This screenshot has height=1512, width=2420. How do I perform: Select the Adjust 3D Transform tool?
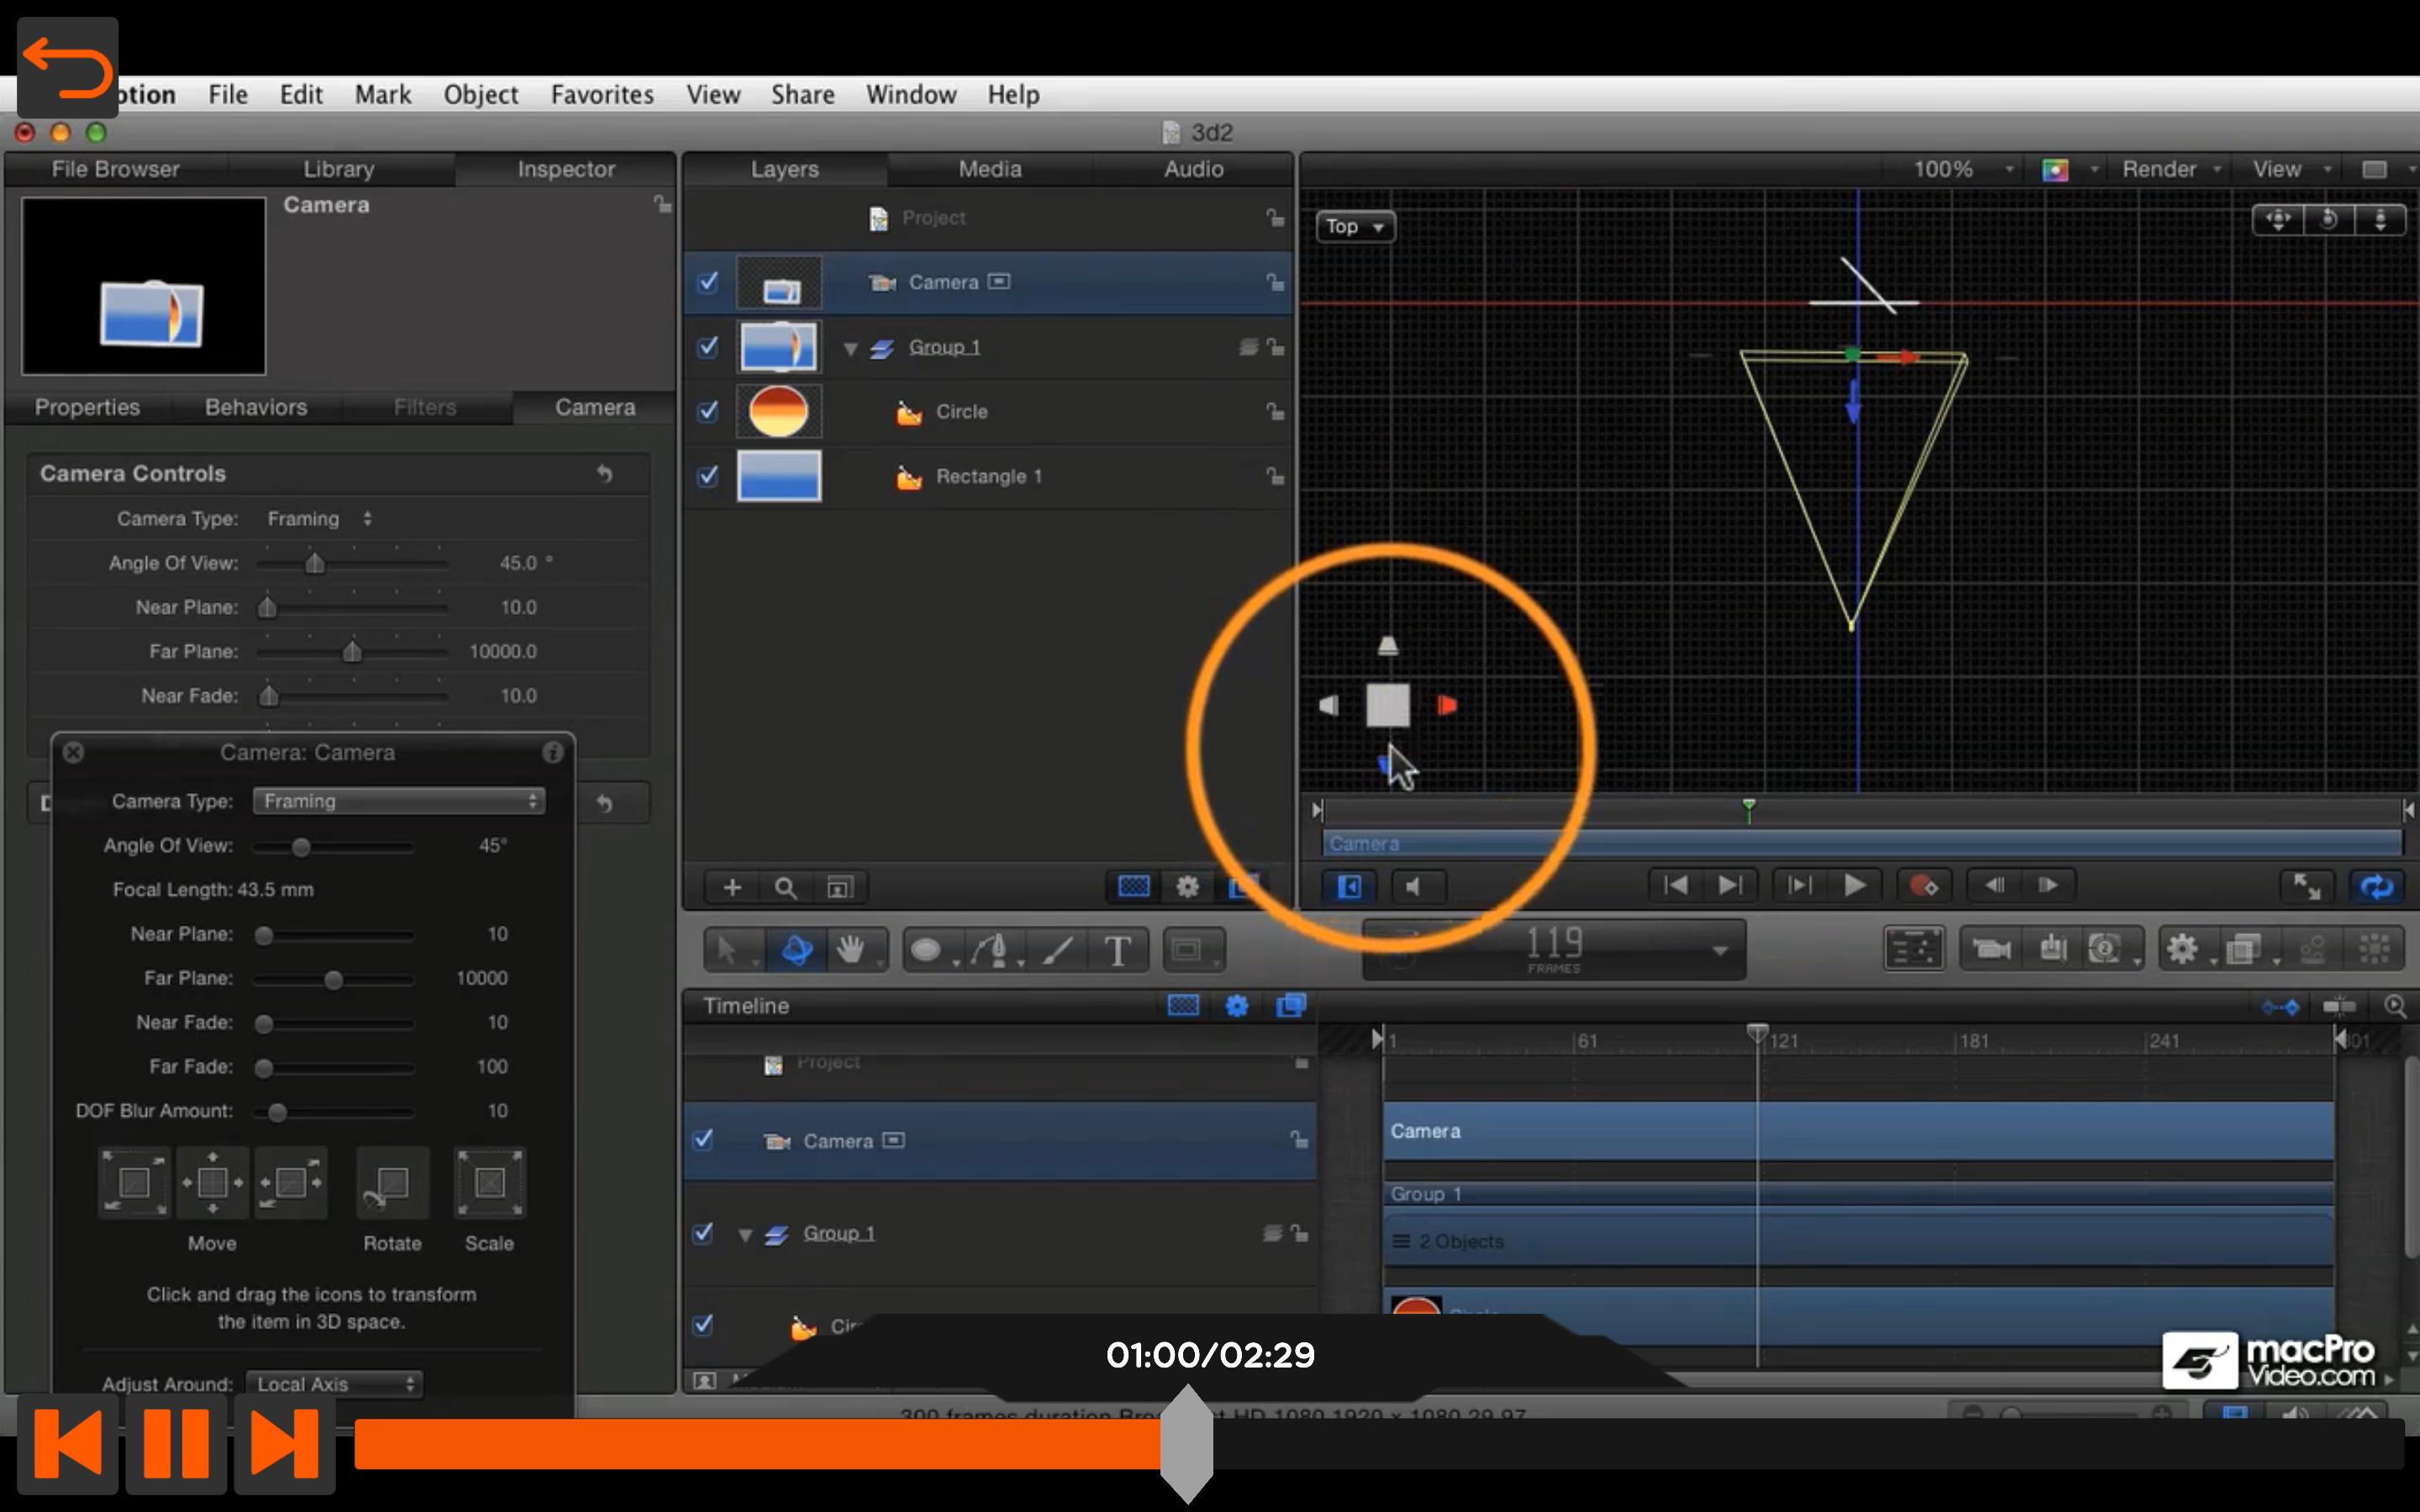click(x=796, y=949)
